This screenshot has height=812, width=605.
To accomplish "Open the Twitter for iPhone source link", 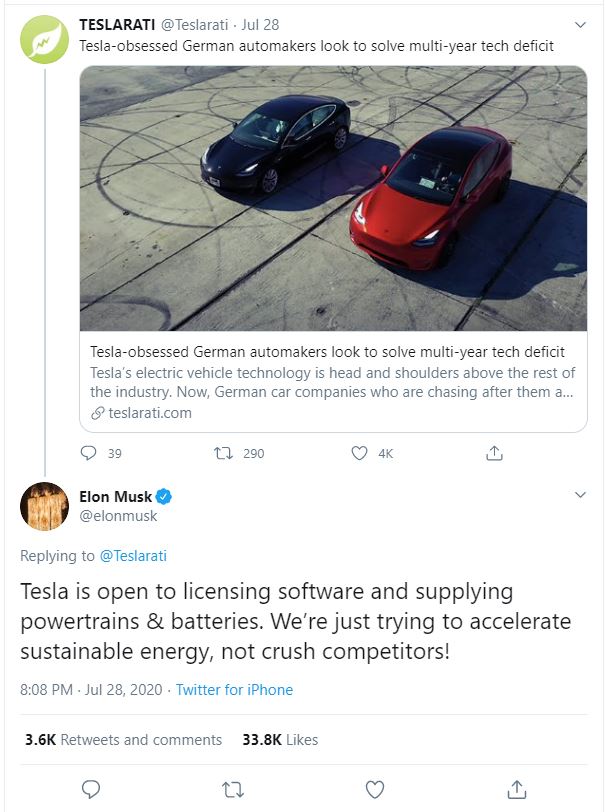I will click(x=234, y=690).
